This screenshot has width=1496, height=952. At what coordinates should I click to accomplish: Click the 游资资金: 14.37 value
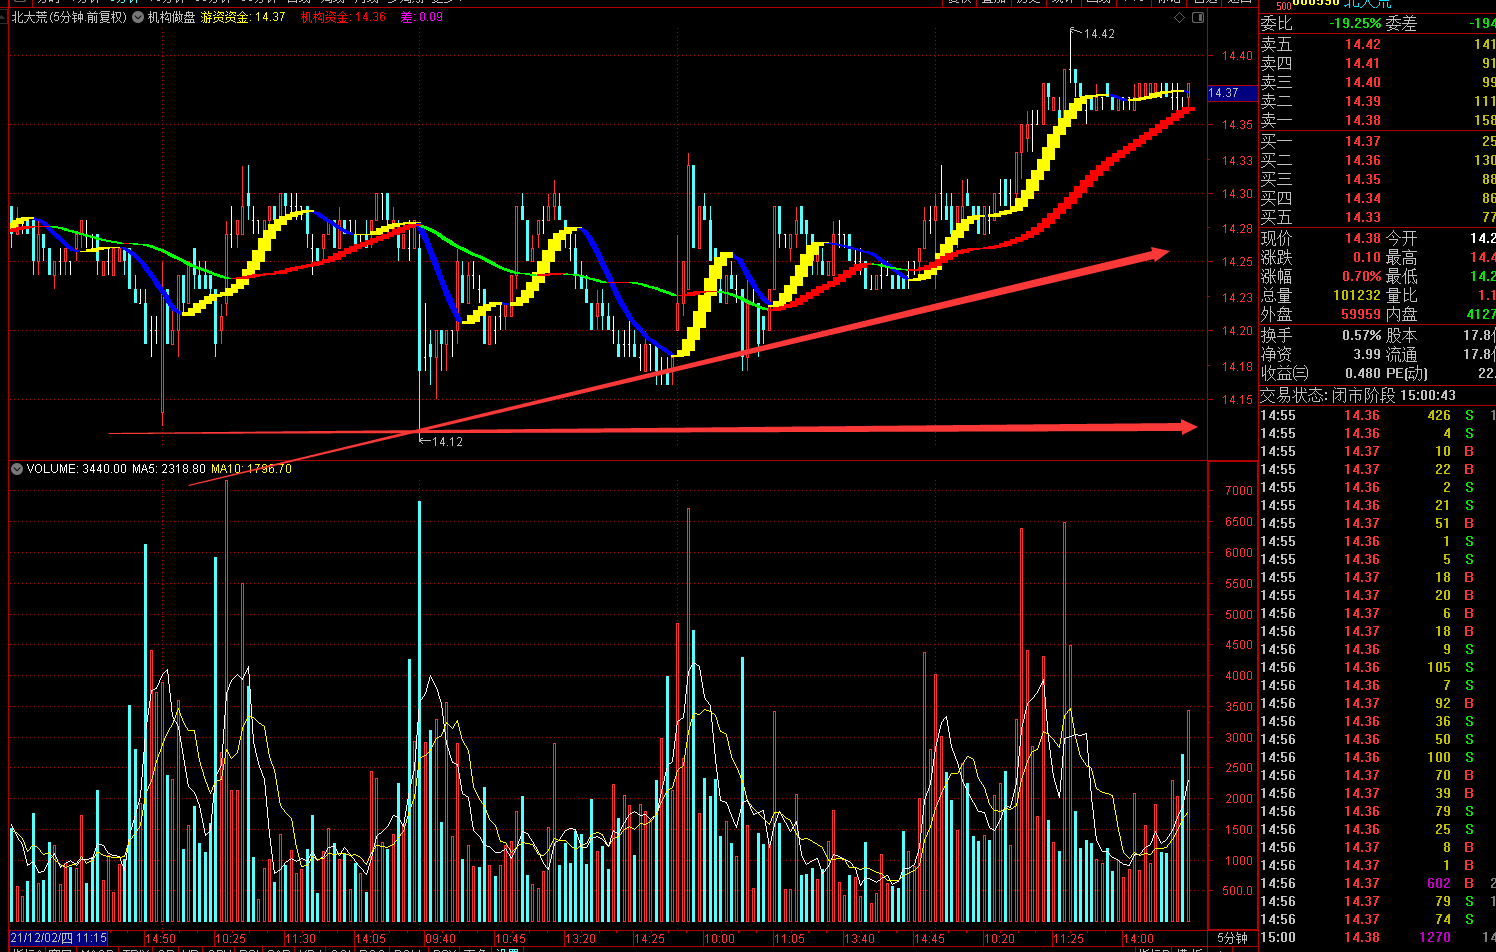pyautogui.click(x=243, y=17)
